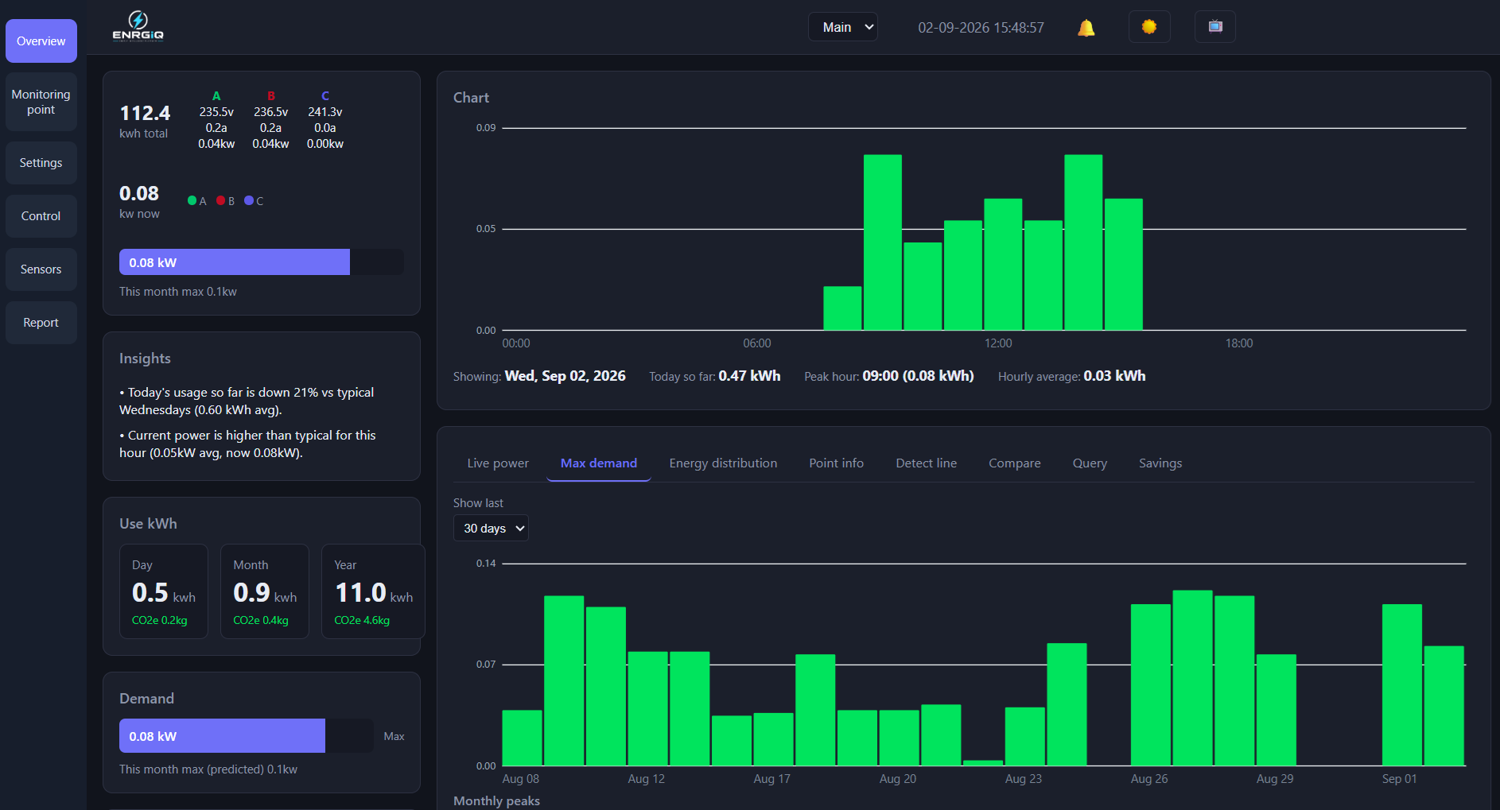Click the Use kWh heading
1500x810 pixels.
point(148,523)
